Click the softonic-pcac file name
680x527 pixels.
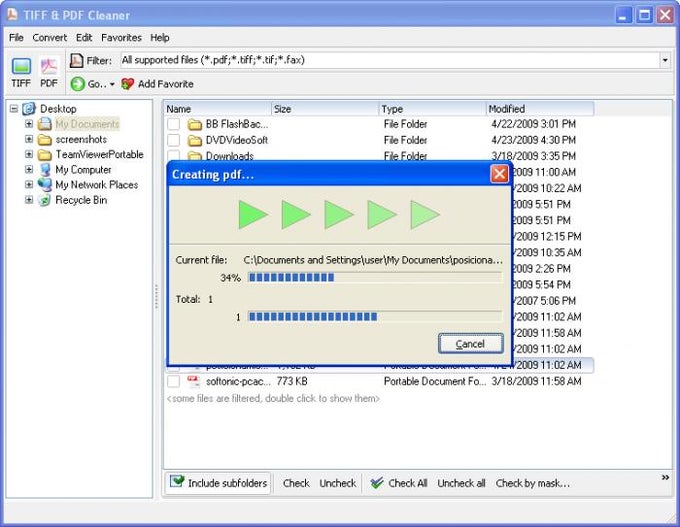tap(238, 381)
